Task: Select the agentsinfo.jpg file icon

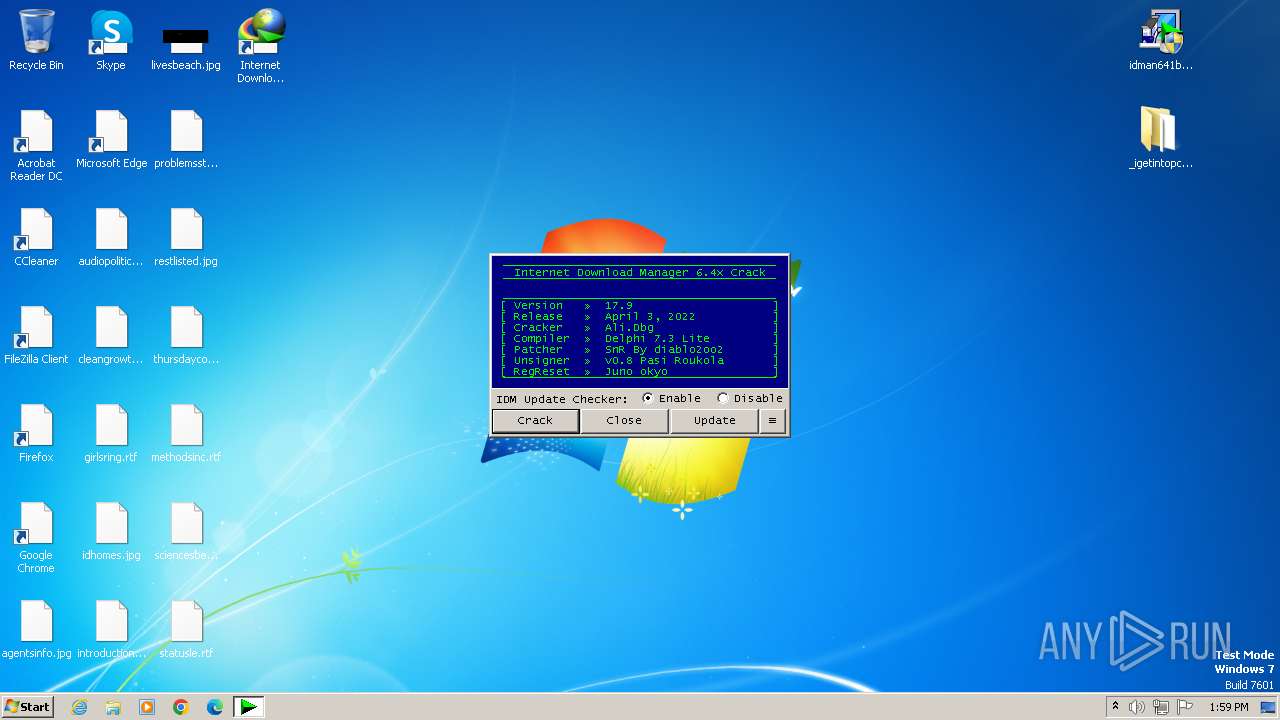Action: click(36, 630)
